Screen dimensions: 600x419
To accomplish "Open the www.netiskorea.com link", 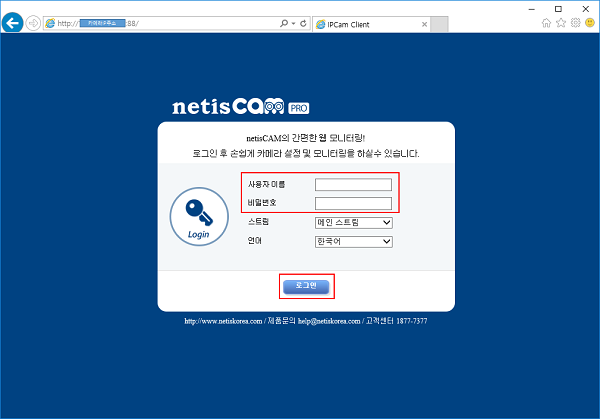I will [x=223, y=321].
